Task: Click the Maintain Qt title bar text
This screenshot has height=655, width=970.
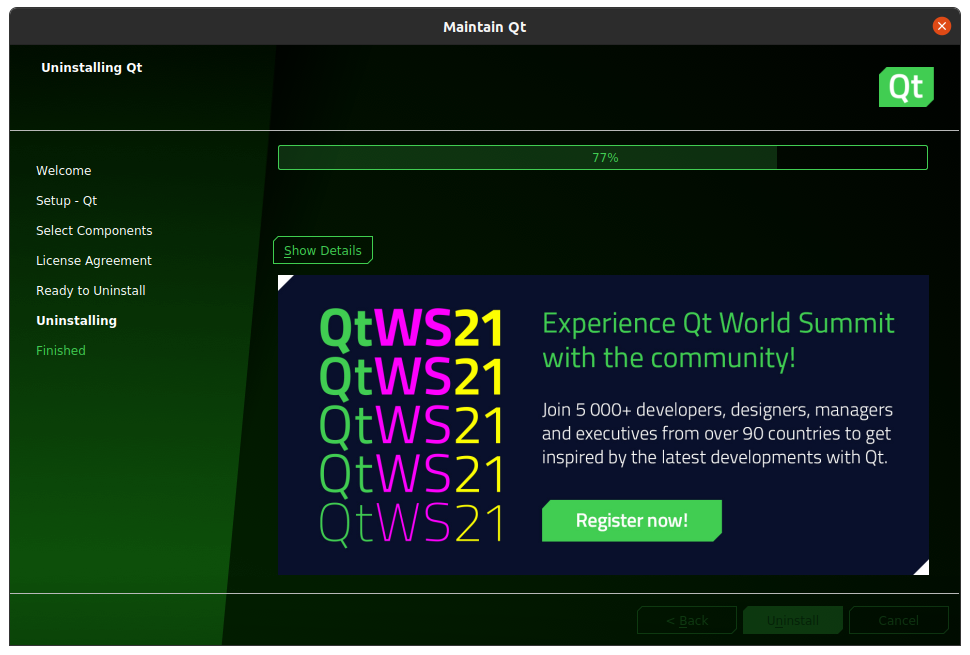Action: click(x=484, y=27)
